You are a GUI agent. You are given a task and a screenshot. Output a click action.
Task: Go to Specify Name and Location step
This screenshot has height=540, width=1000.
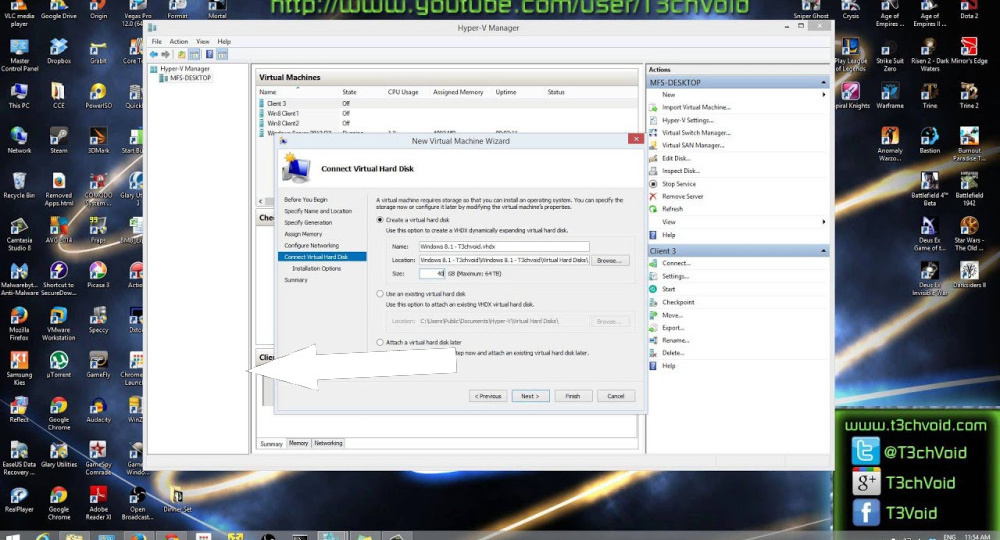tap(318, 211)
